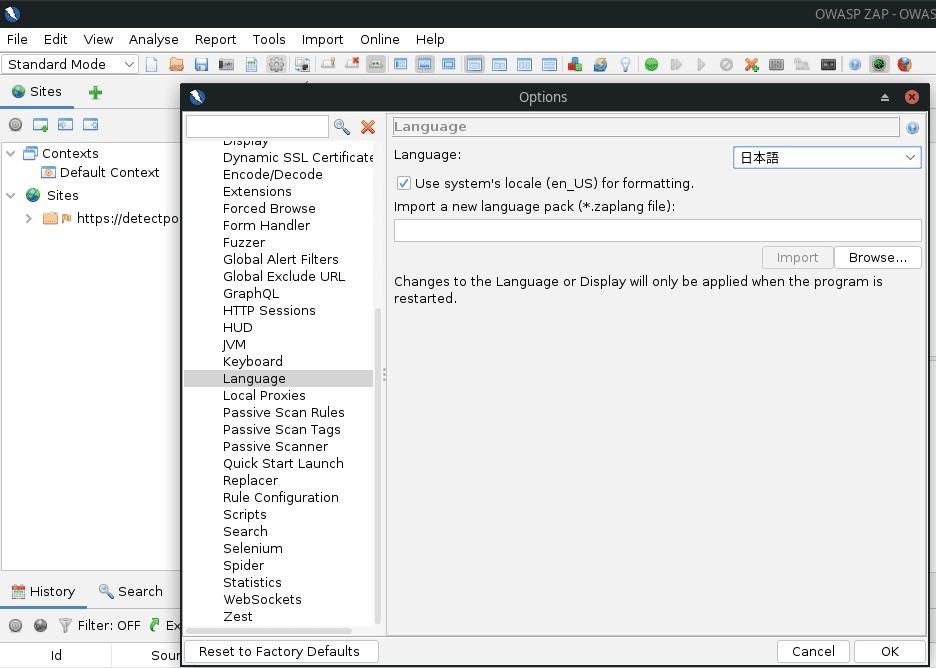Click the Continue play arrow icon

click(701, 64)
